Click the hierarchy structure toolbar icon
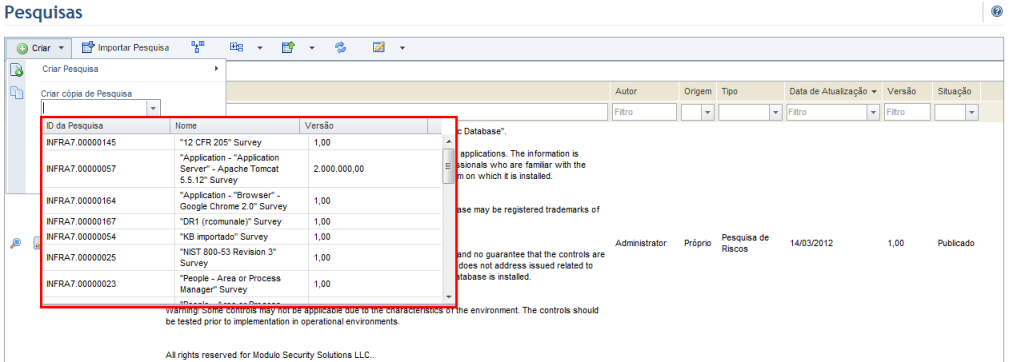 tap(198, 47)
